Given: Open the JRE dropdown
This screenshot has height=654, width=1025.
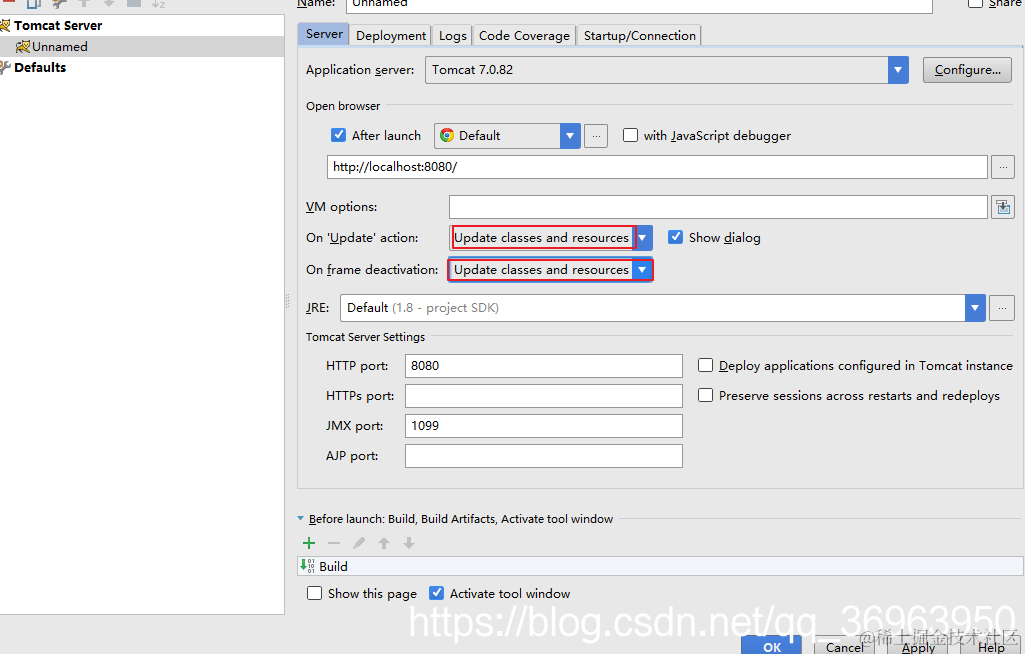Looking at the screenshot, I should (975, 308).
